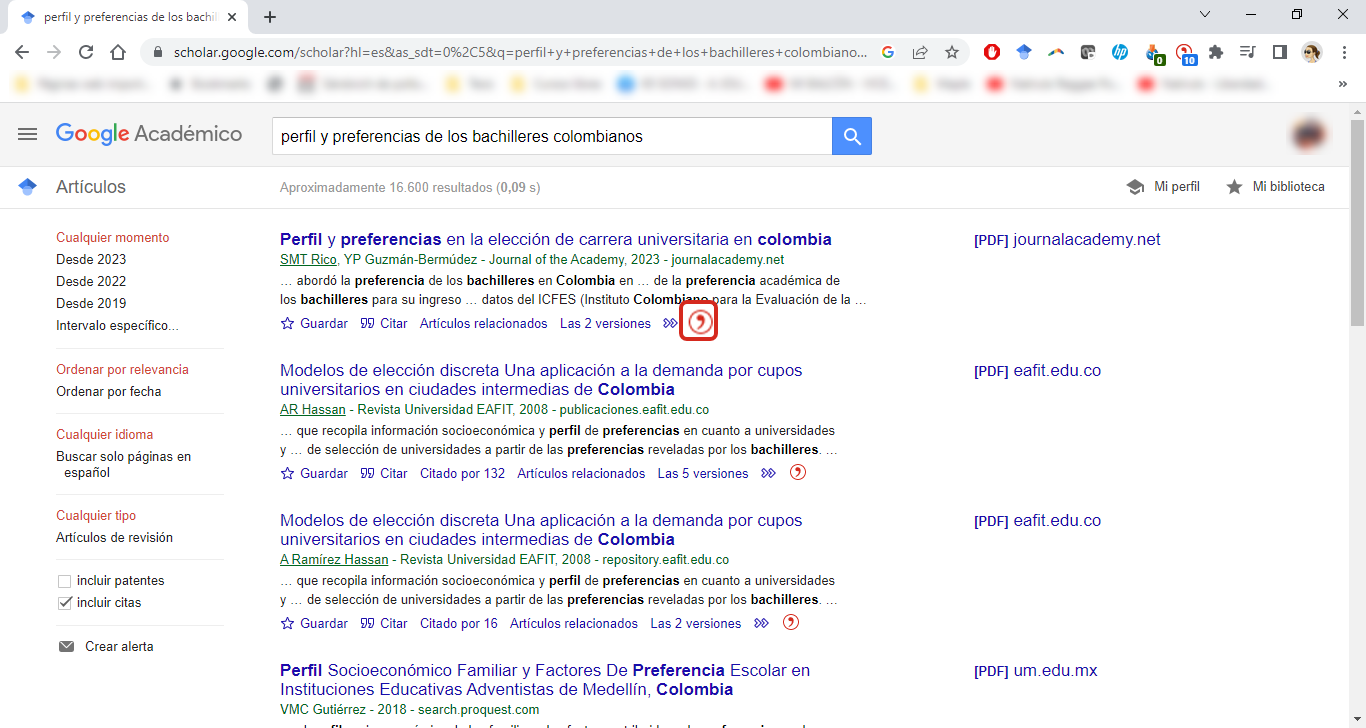Click Citar on the second result
This screenshot has height=728, width=1366.
click(x=384, y=473)
